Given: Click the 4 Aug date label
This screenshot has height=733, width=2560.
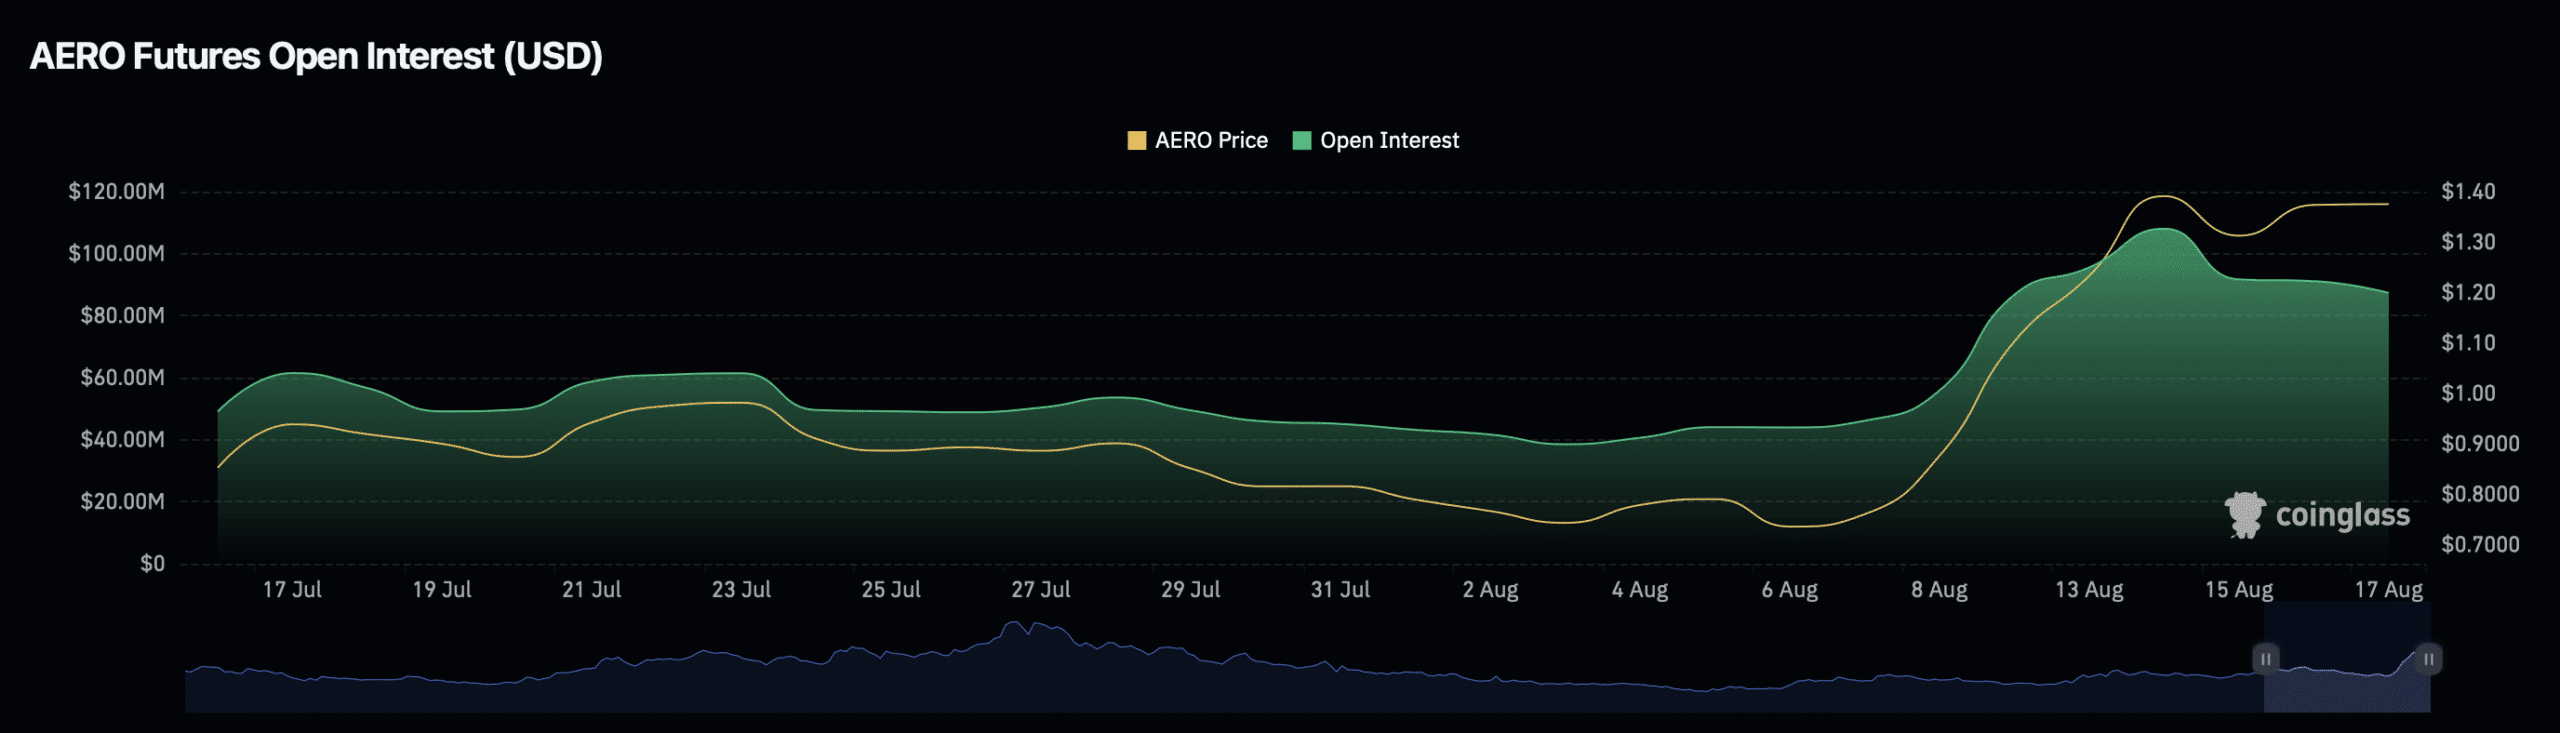Looking at the screenshot, I should coord(1640,589).
